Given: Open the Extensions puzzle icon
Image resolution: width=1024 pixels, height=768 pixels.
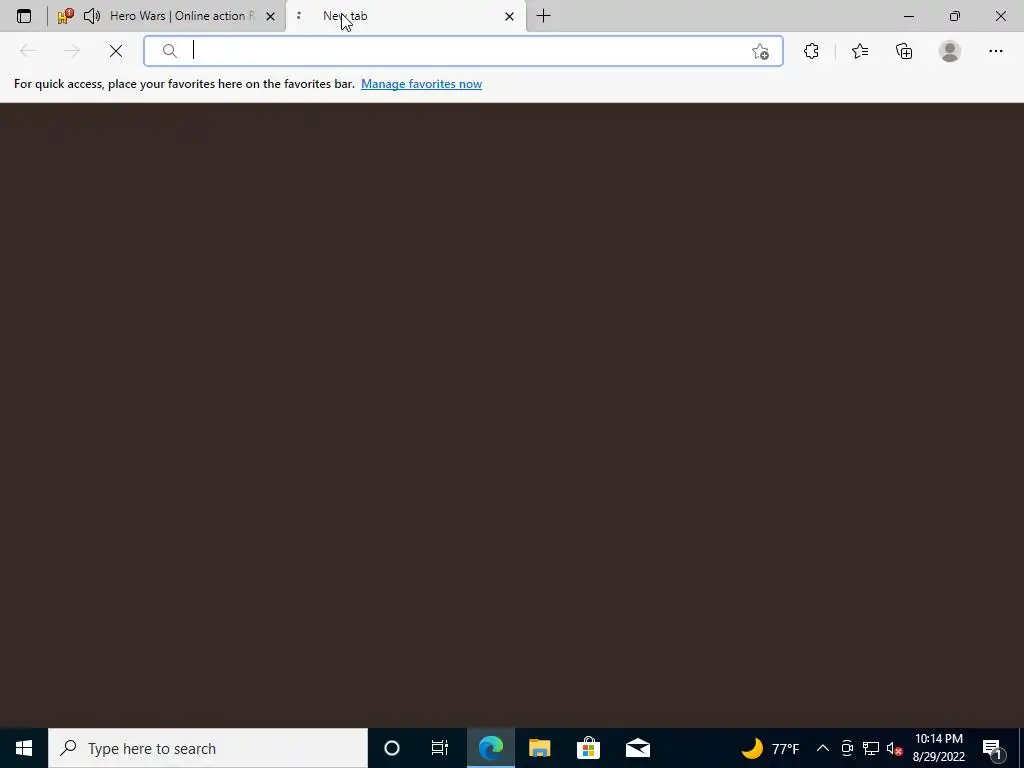Looking at the screenshot, I should pos(811,51).
